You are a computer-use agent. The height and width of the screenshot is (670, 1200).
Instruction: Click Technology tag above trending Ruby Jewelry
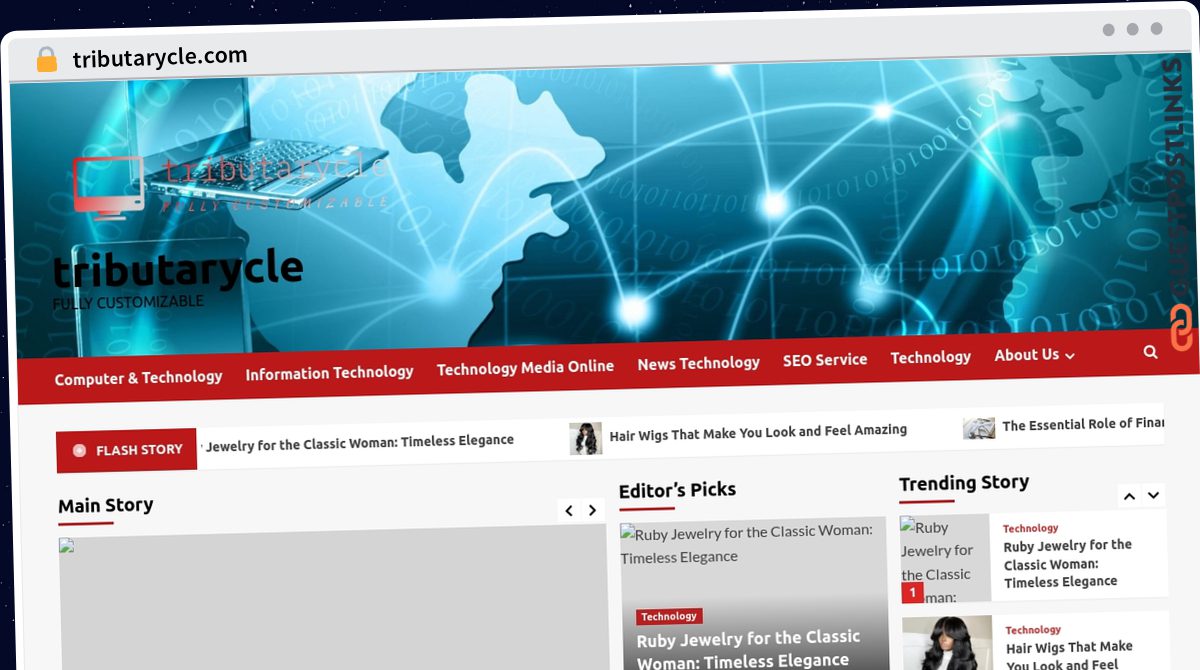(1031, 528)
